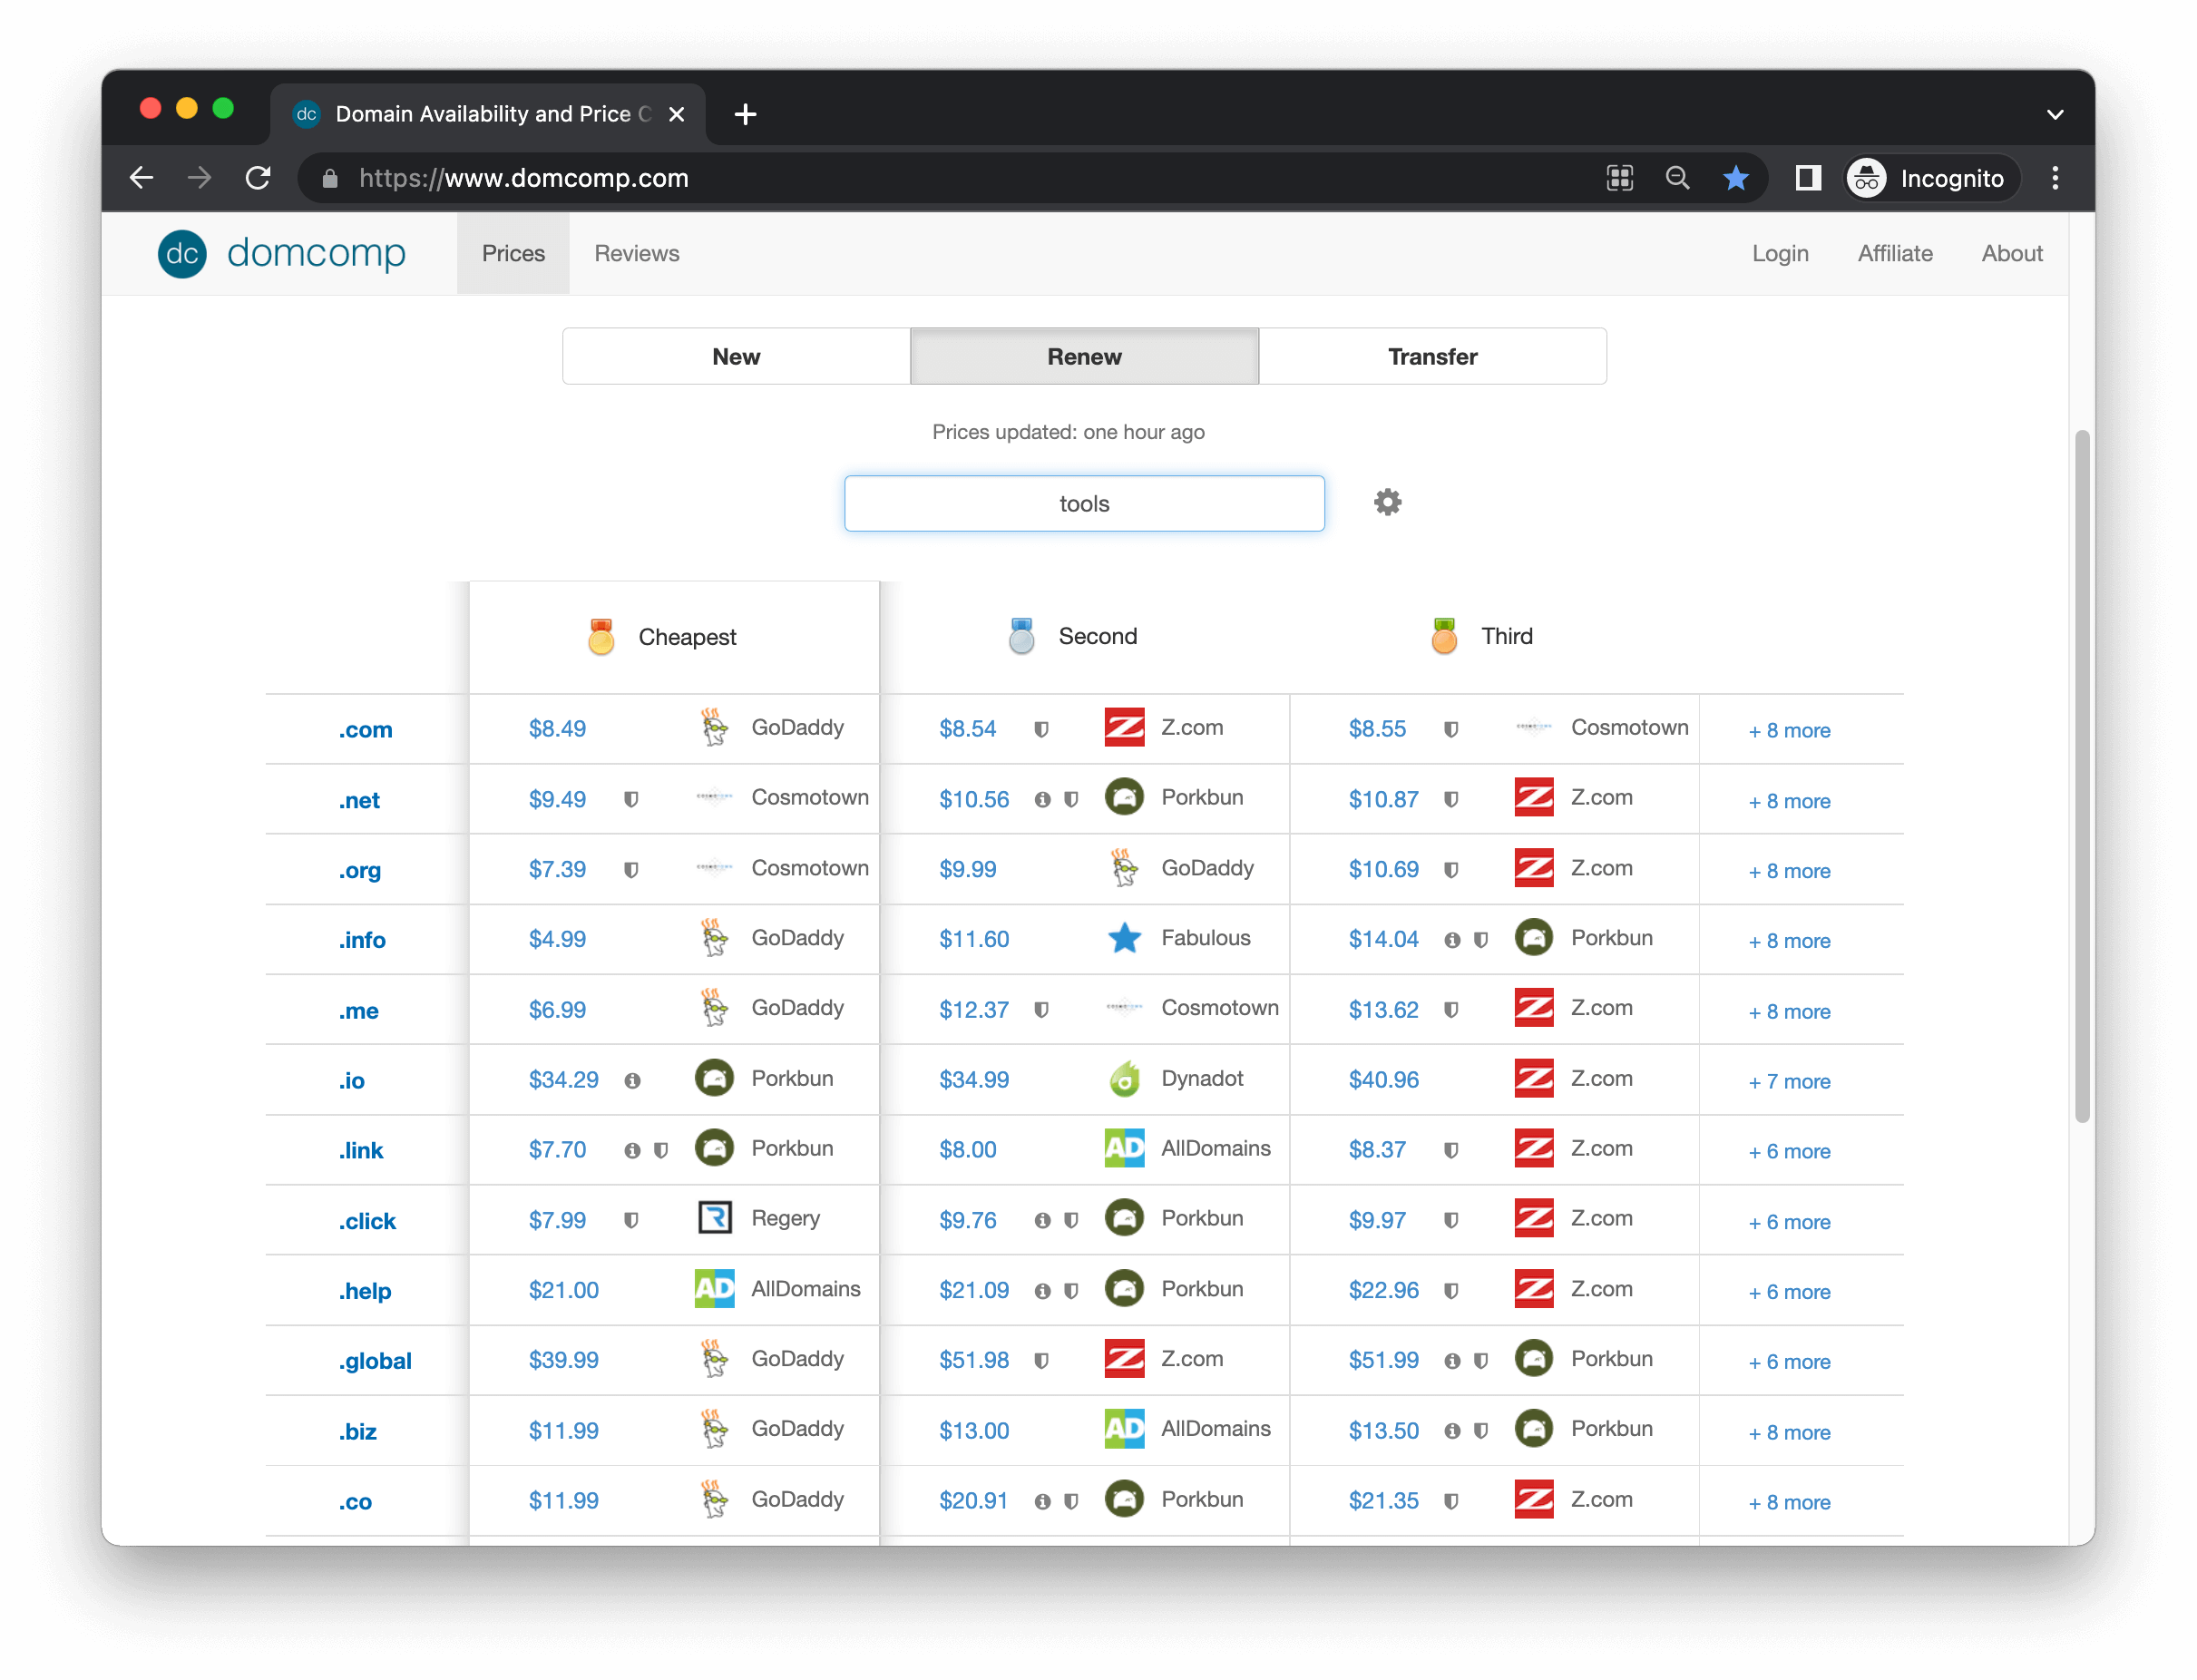Click the shield icon beside $8.54
2197x1680 pixels.
point(1041,730)
